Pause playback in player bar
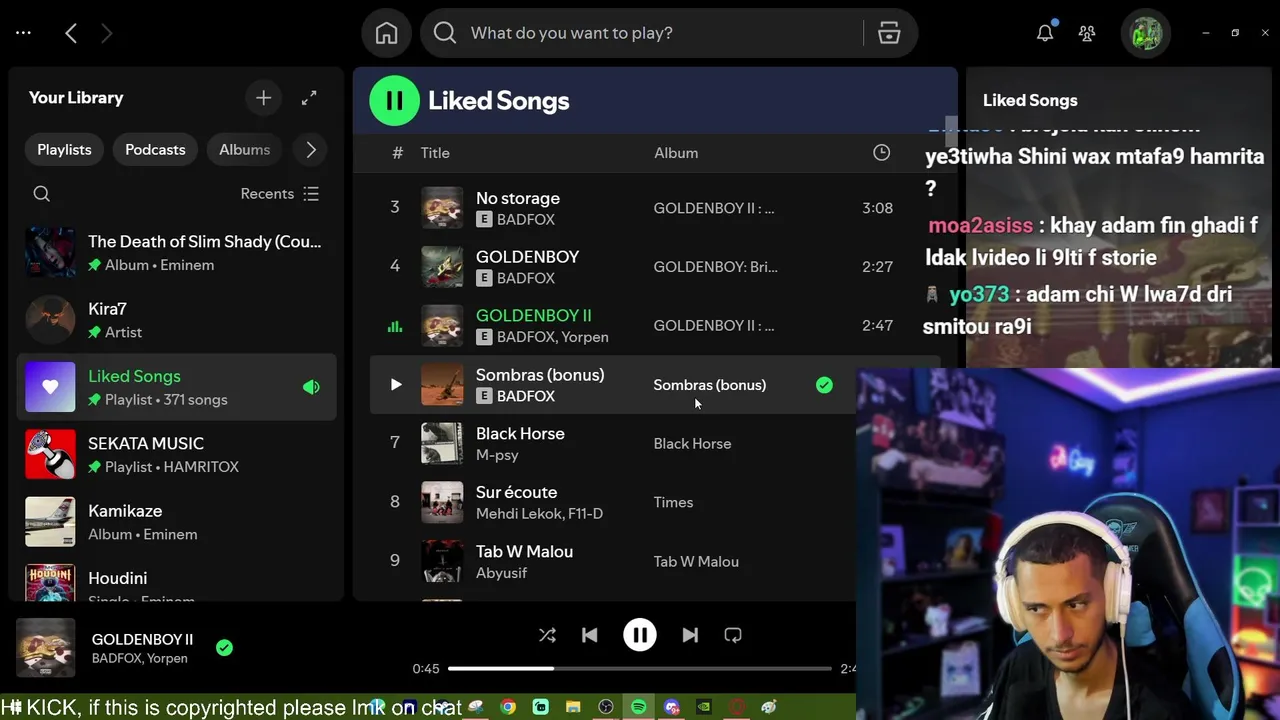This screenshot has height=720, width=1280. (x=640, y=635)
